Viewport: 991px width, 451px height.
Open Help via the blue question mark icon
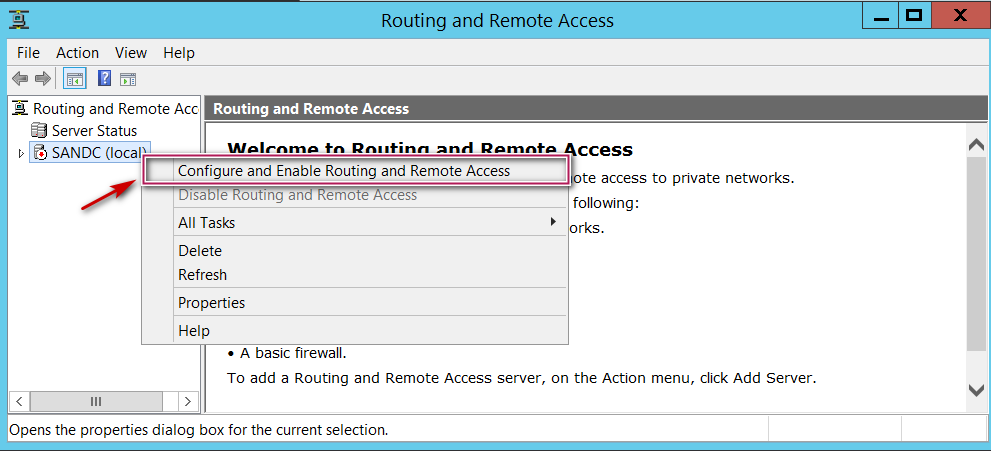pyautogui.click(x=104, y=79)
